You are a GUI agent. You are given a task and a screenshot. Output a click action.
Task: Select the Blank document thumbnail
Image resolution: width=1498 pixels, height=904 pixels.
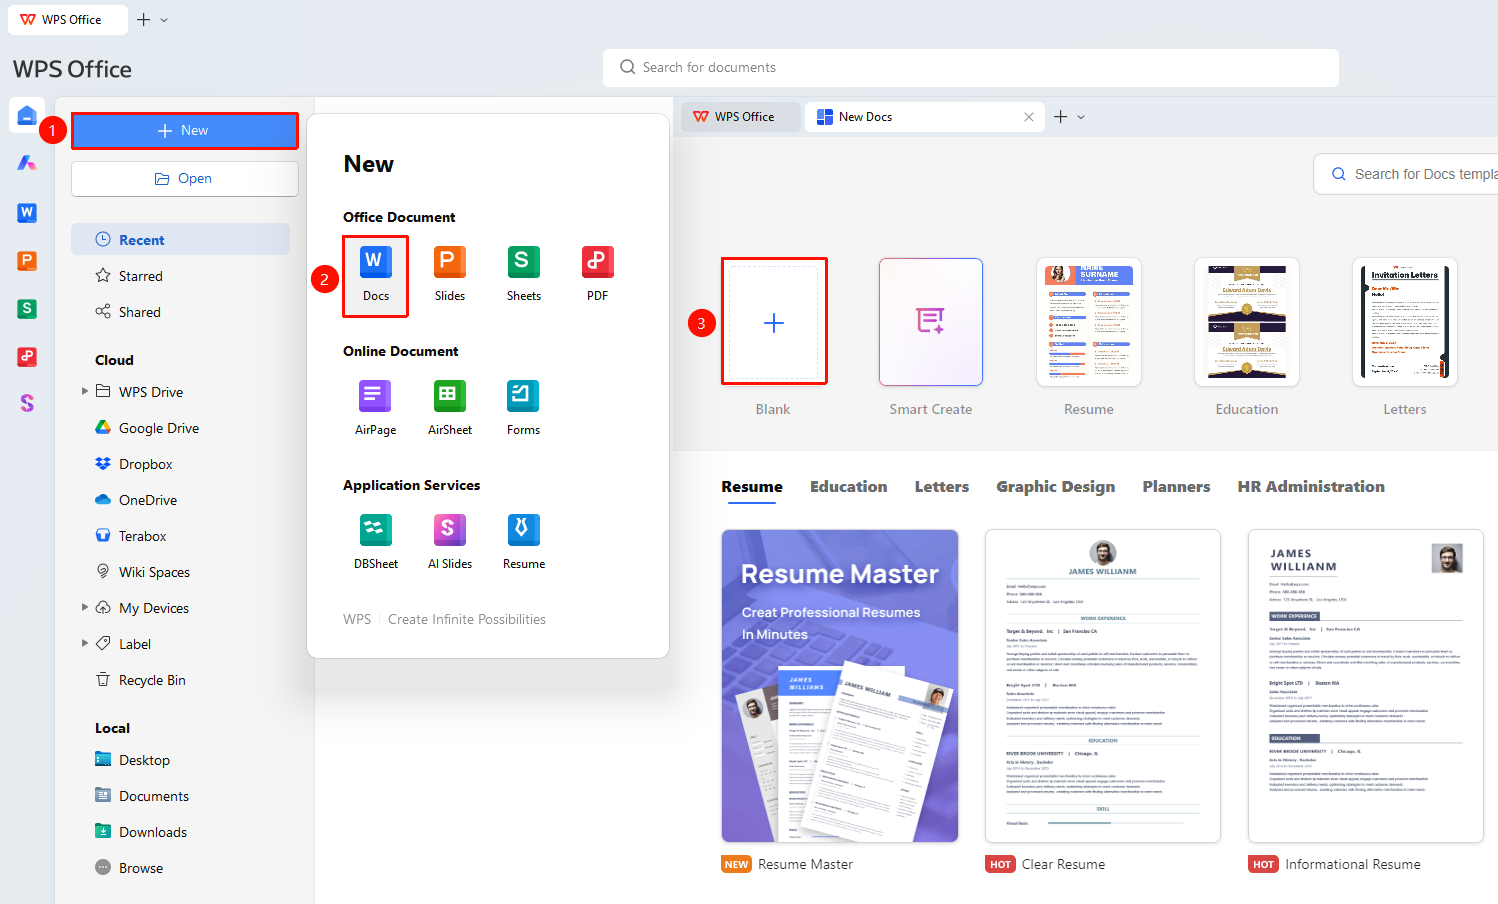click(774, 321)
